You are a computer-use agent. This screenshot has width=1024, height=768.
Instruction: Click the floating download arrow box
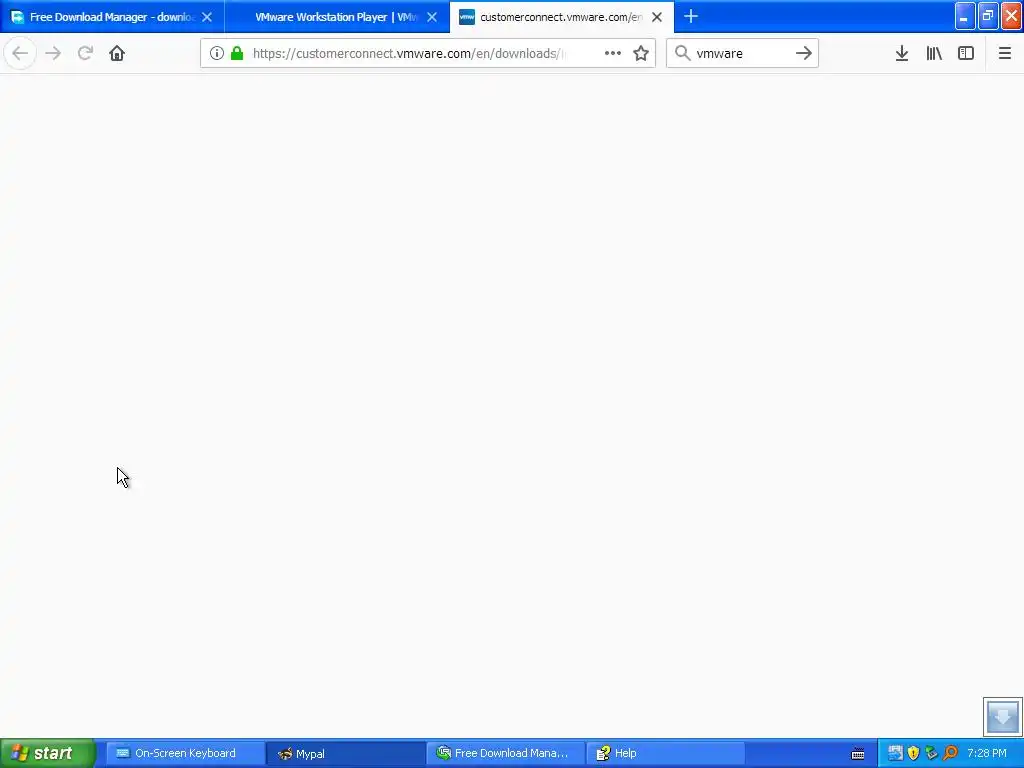click(x=1002, y=716)
